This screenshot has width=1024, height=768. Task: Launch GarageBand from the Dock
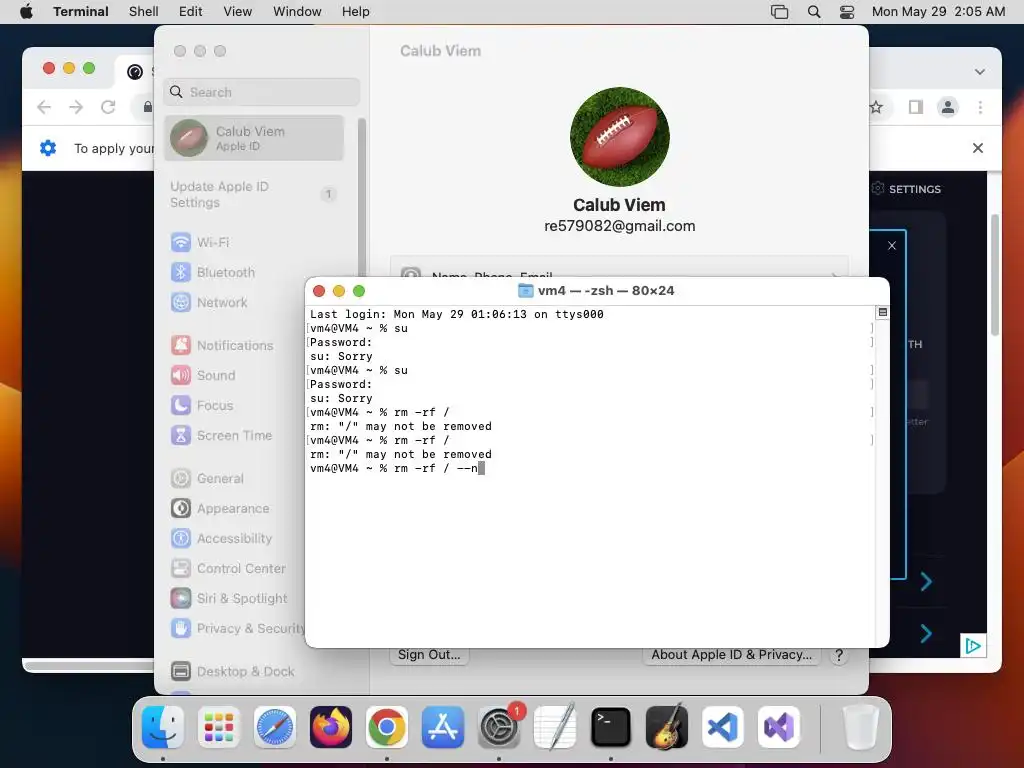point(667,727)
